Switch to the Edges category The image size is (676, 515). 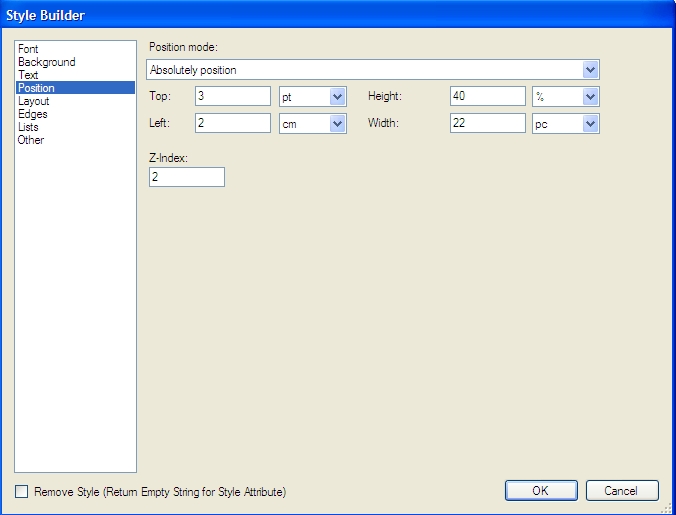click(x=32, y=114)
